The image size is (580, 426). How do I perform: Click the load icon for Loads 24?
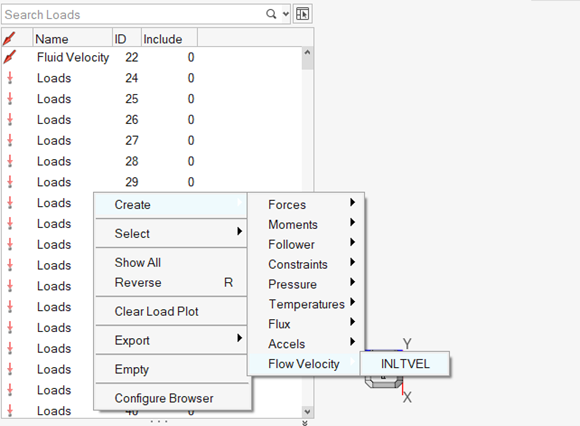pyautogui.click(x=10, y=78)
